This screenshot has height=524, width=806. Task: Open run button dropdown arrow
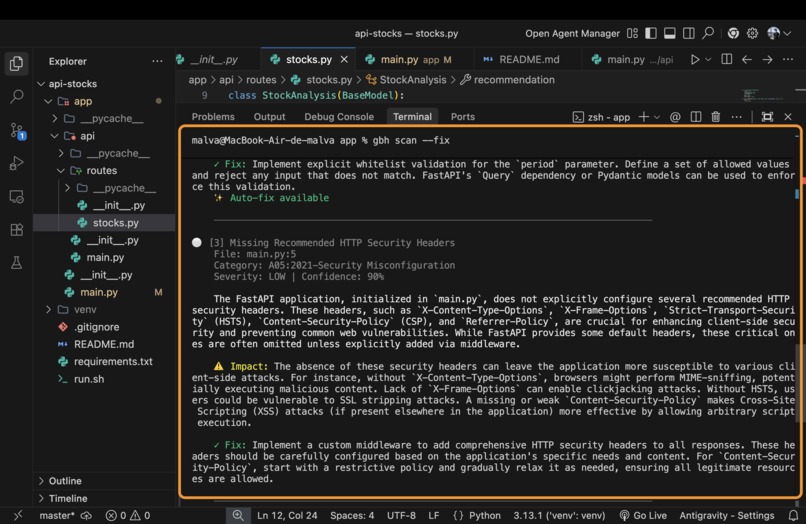[708, 60]
